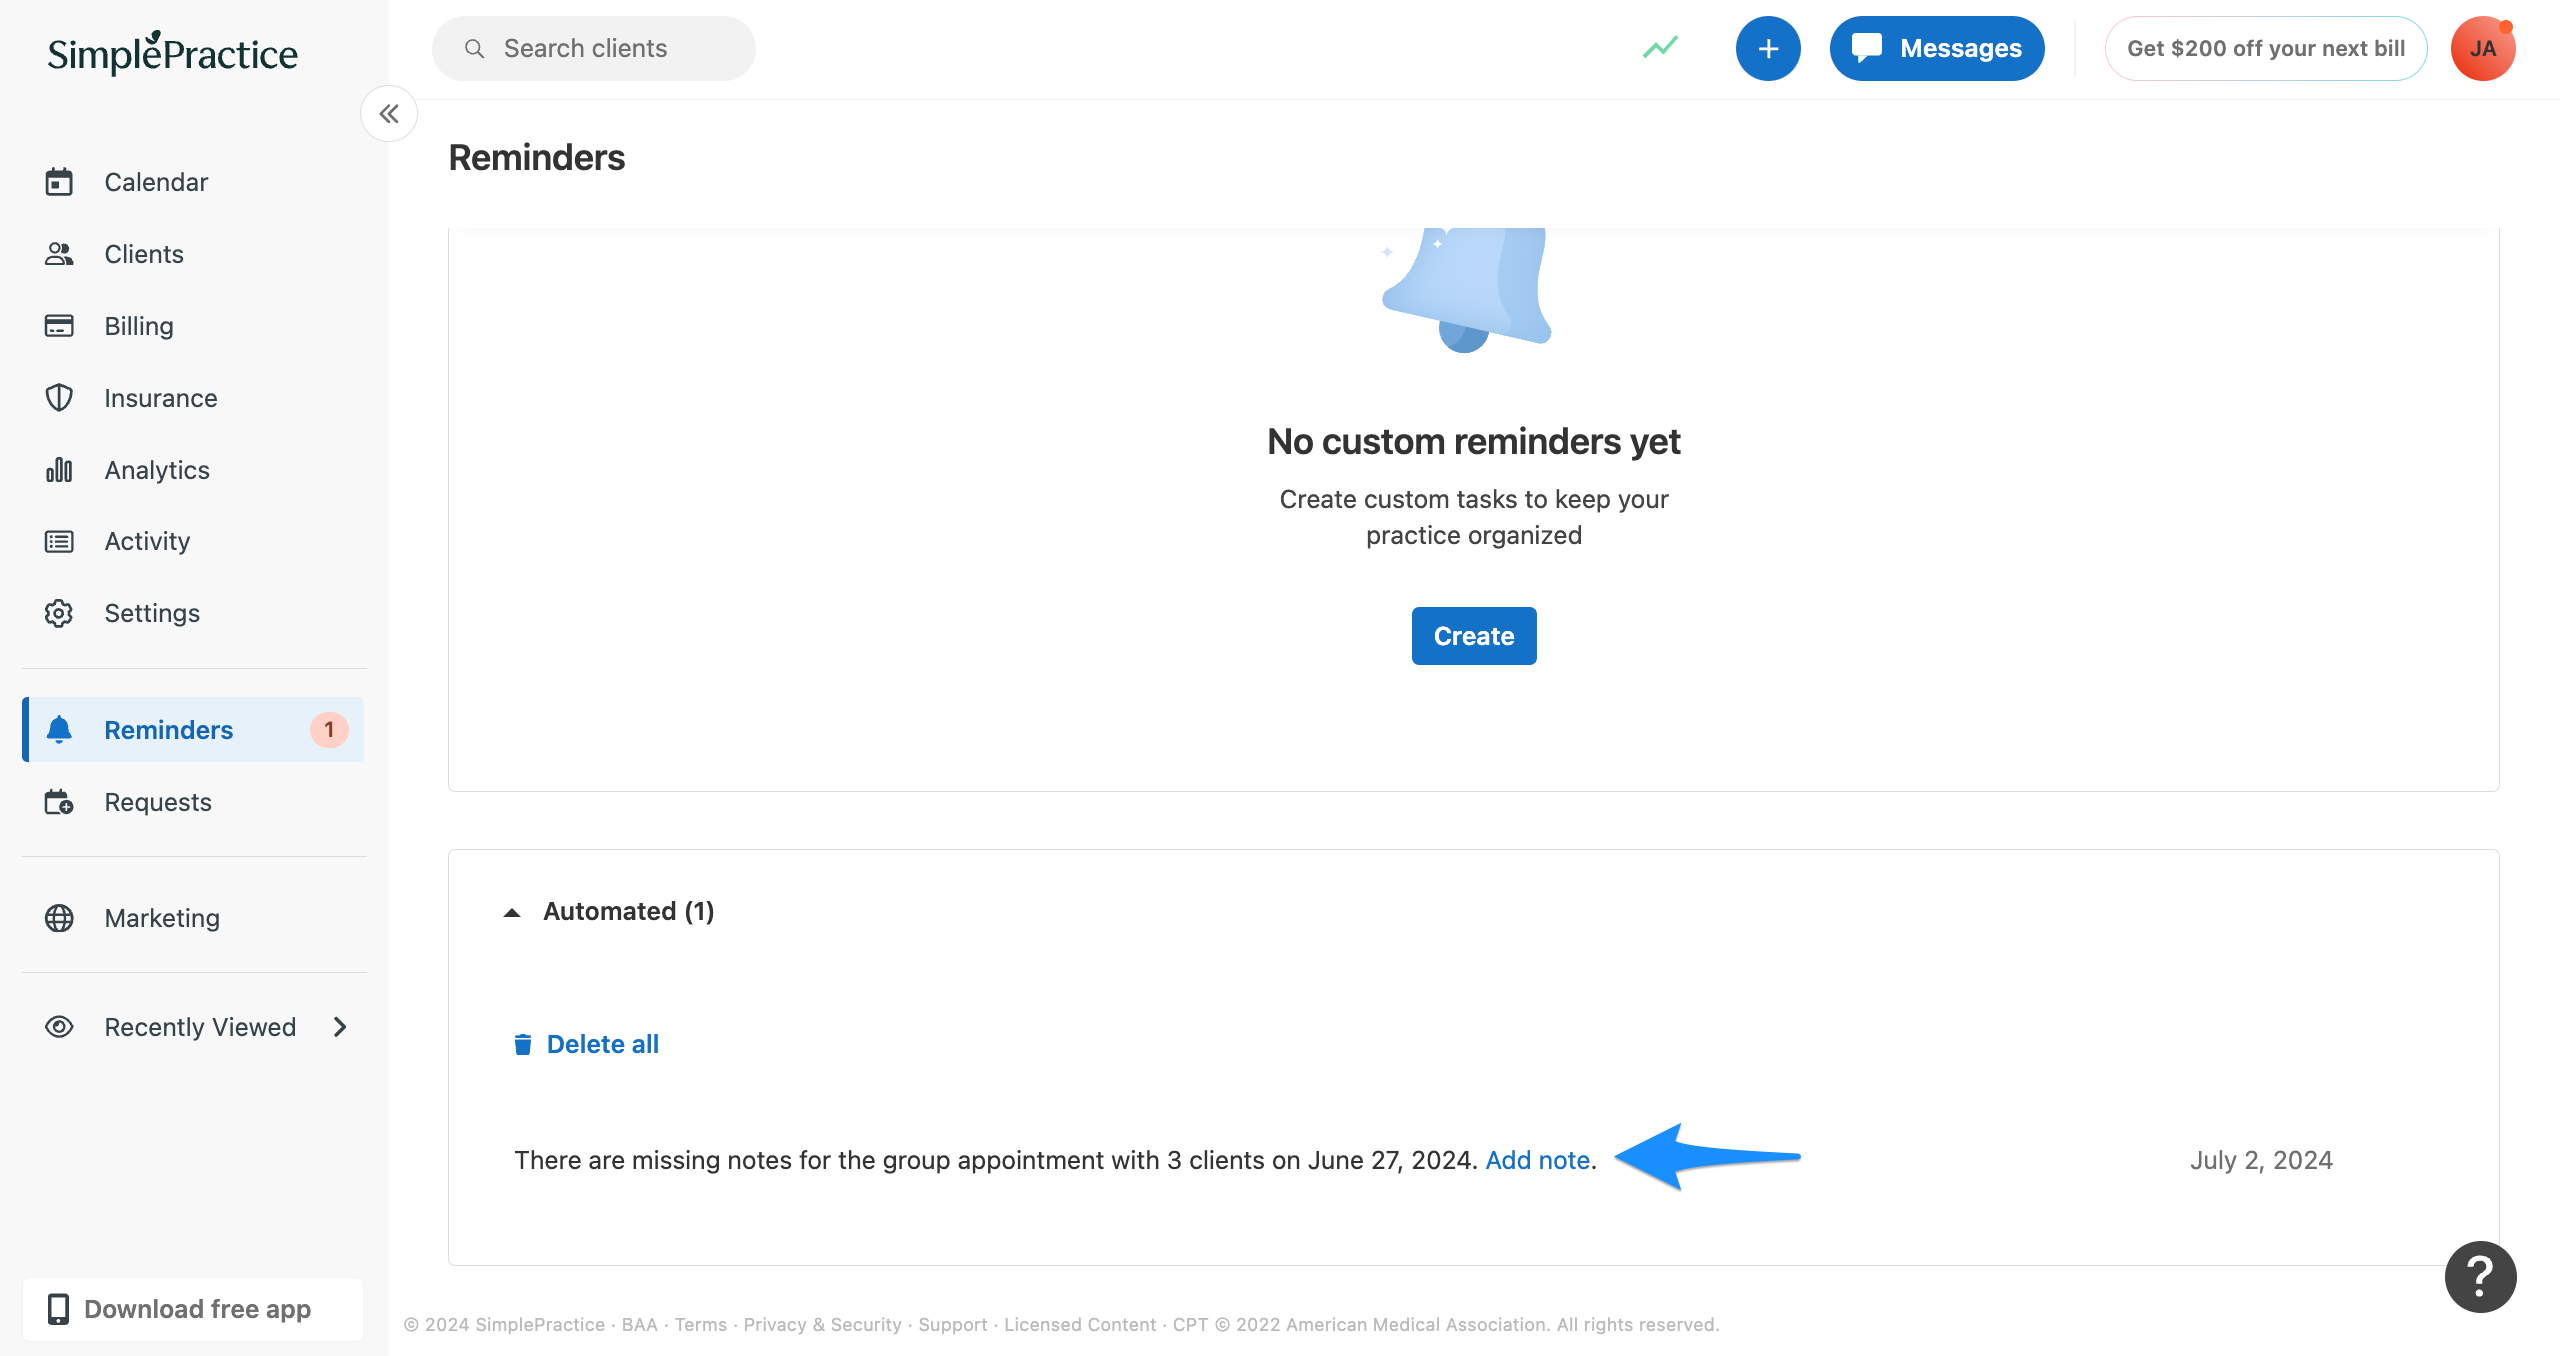The height and width of the screenshot is (1356, 2560).
Task: Click the trash icon beside Delete all
Action: point(523,1043)
